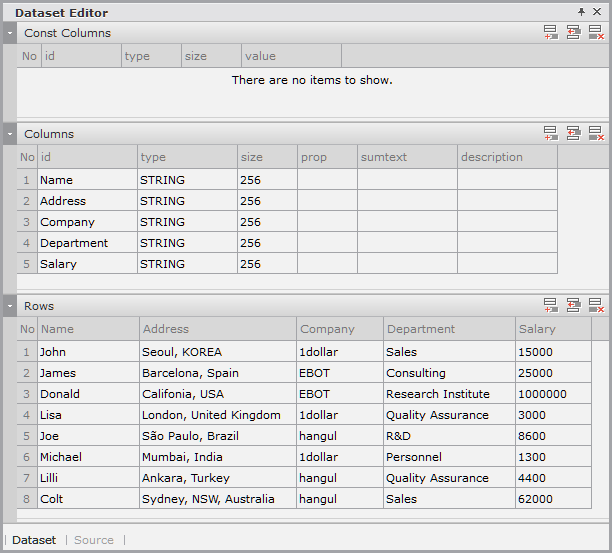Click the insert icon in Const Columns

pyautogui.click(x=573, y=33)
